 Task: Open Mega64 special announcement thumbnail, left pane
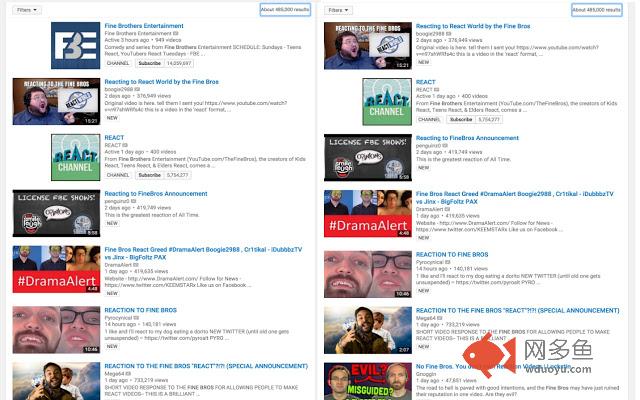(x=56, y=381)
